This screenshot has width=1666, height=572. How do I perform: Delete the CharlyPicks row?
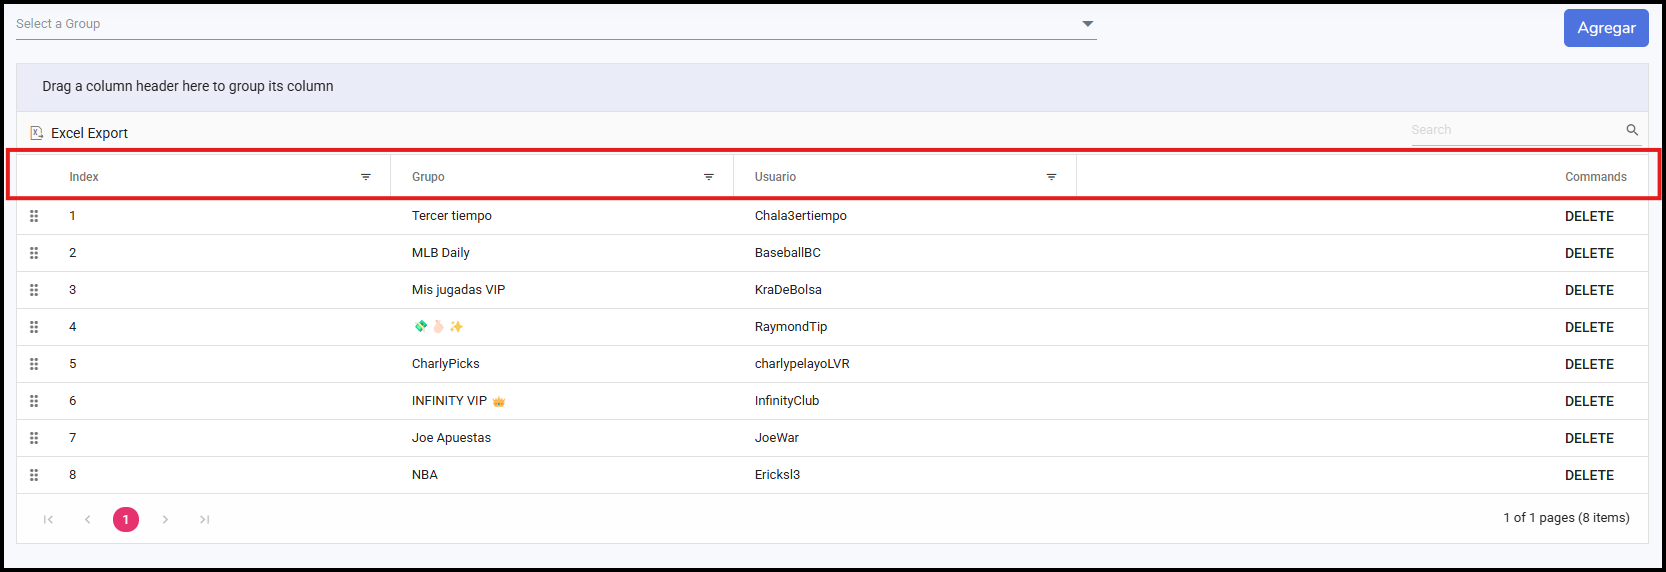pyautogui.click(x=1589, y=364)
